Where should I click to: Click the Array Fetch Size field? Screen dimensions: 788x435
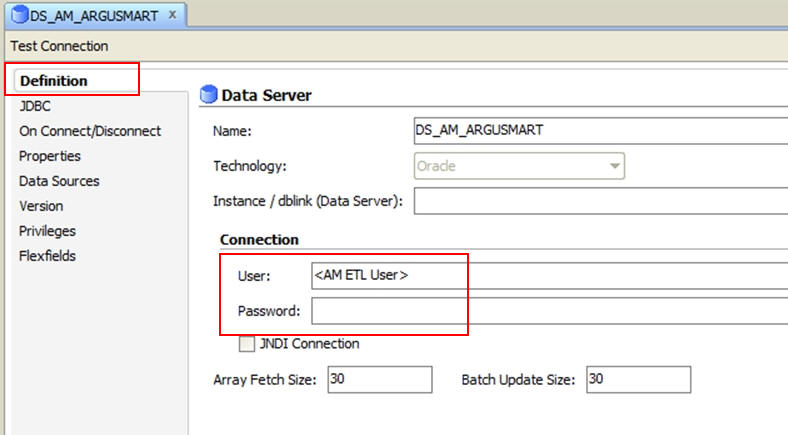tap(380, 379)
